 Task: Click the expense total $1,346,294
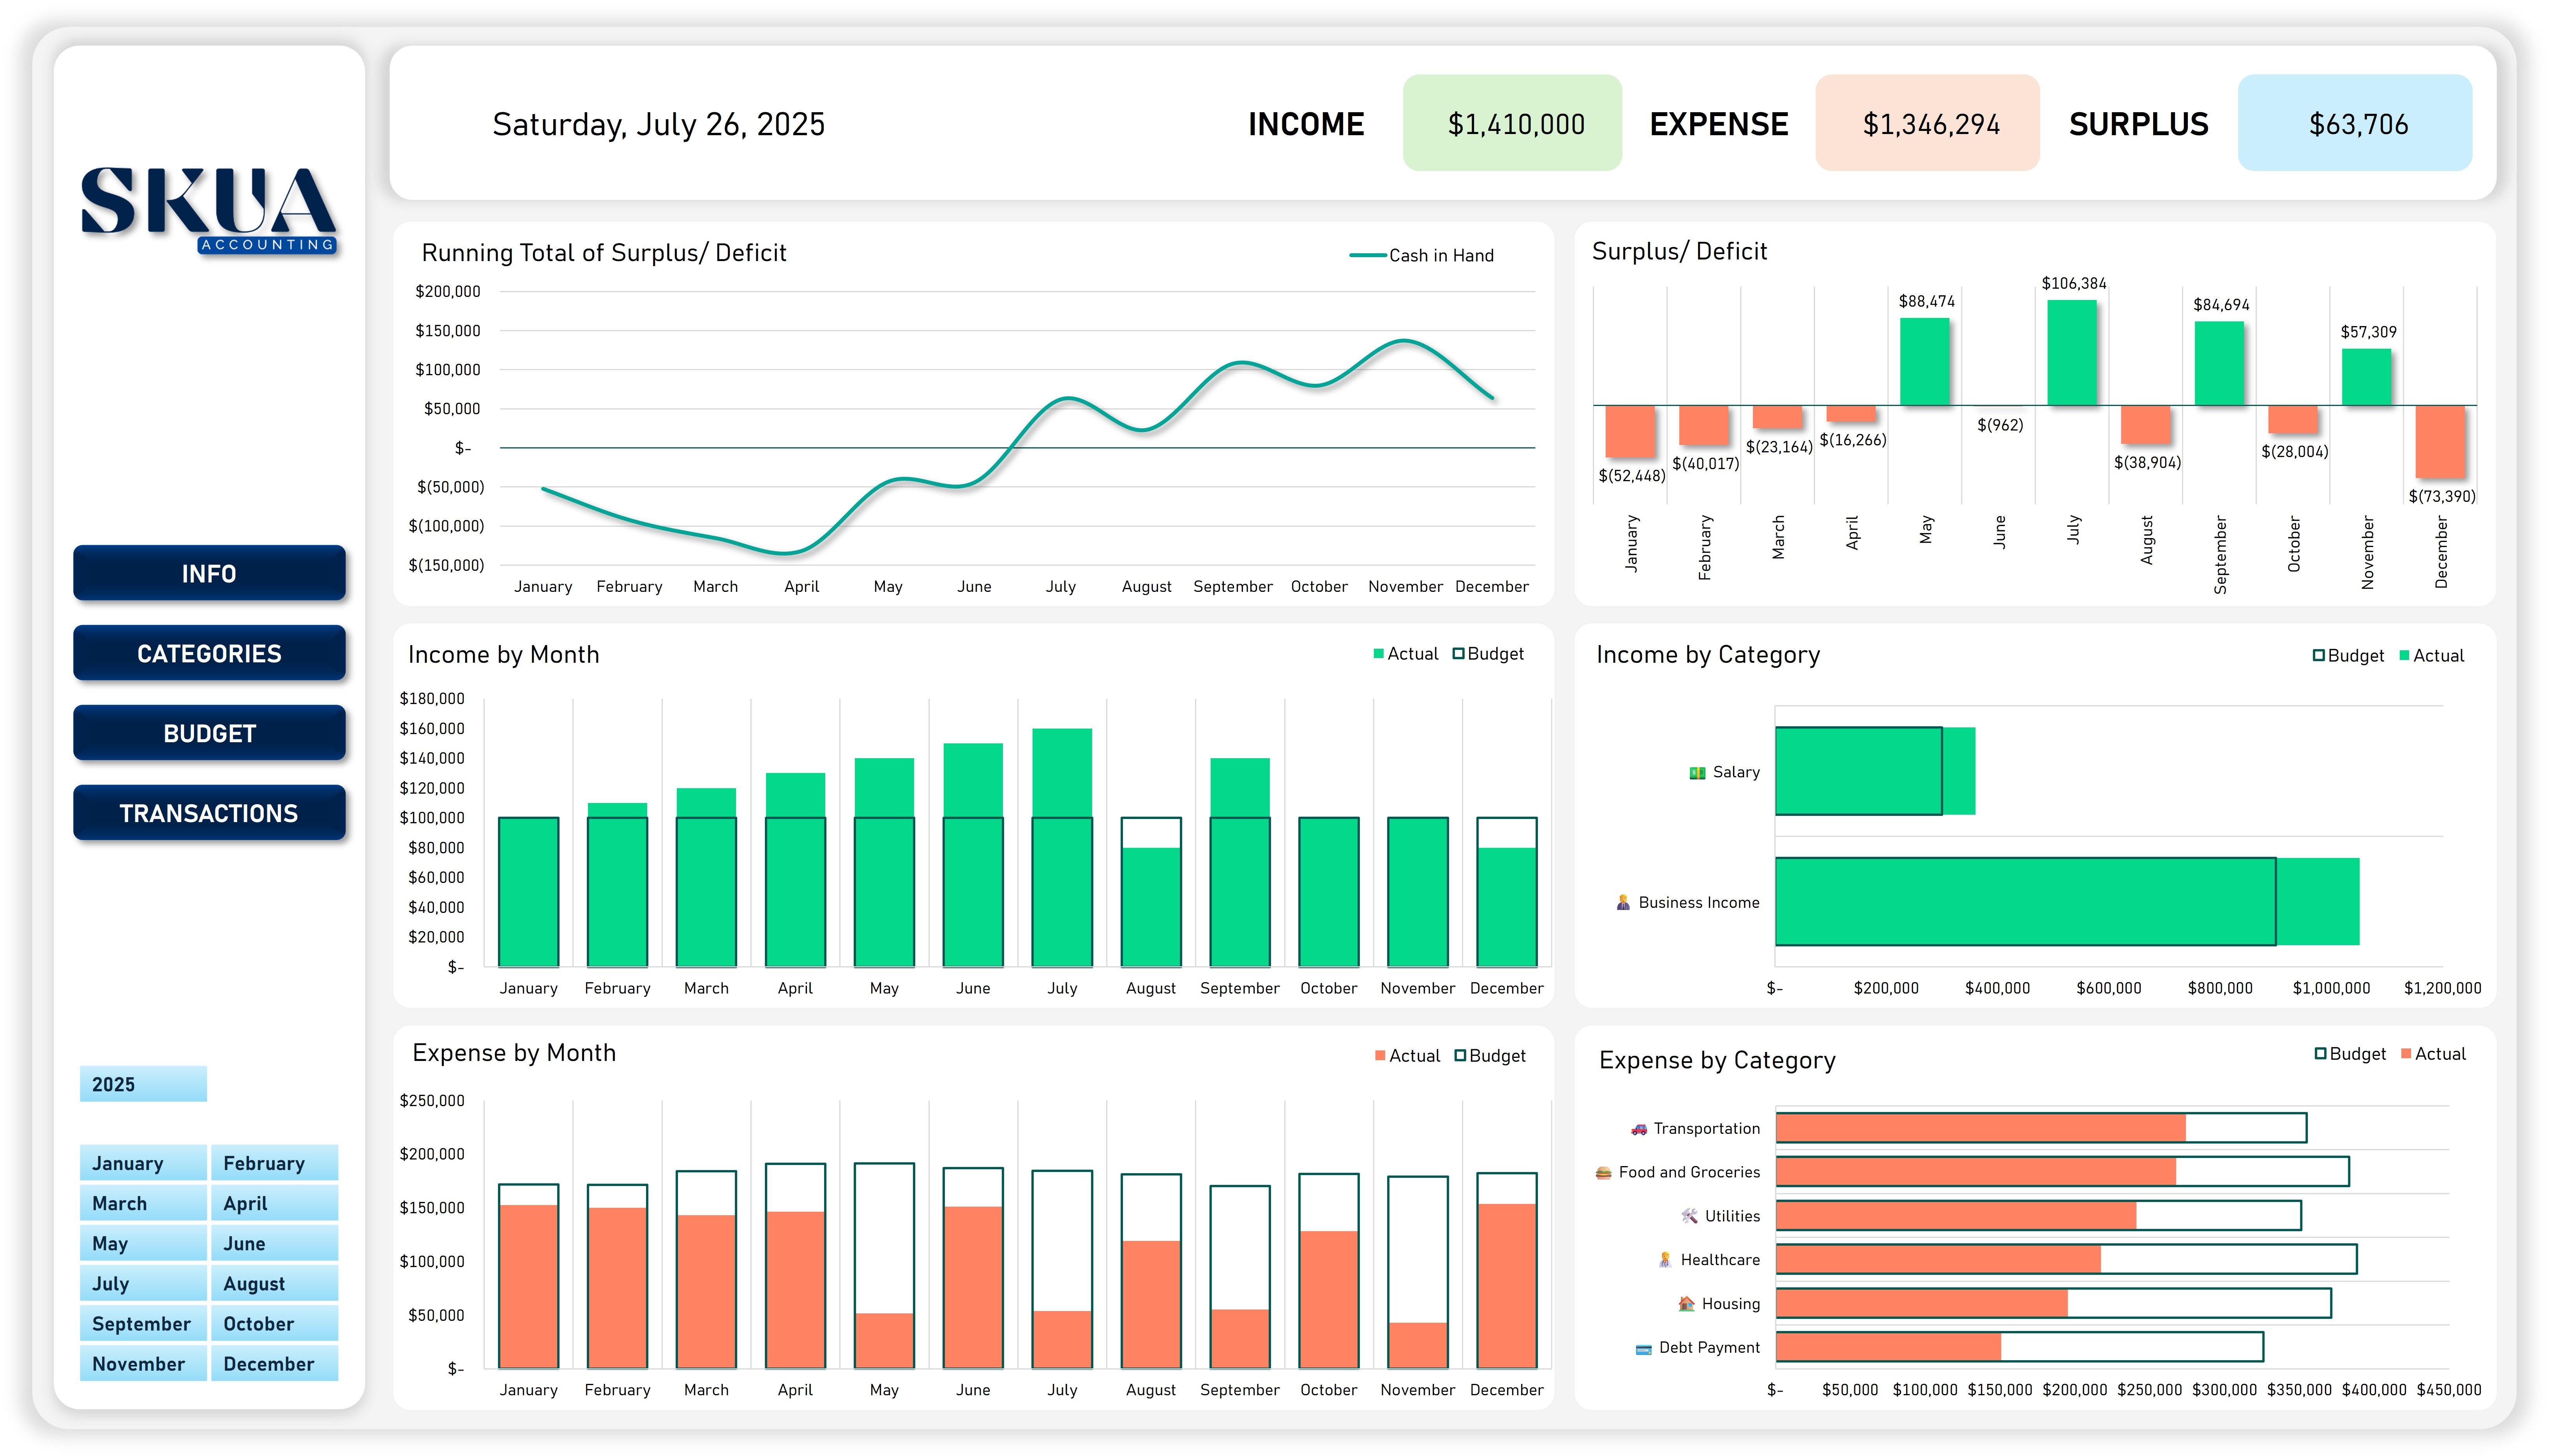pos(1931,124)
